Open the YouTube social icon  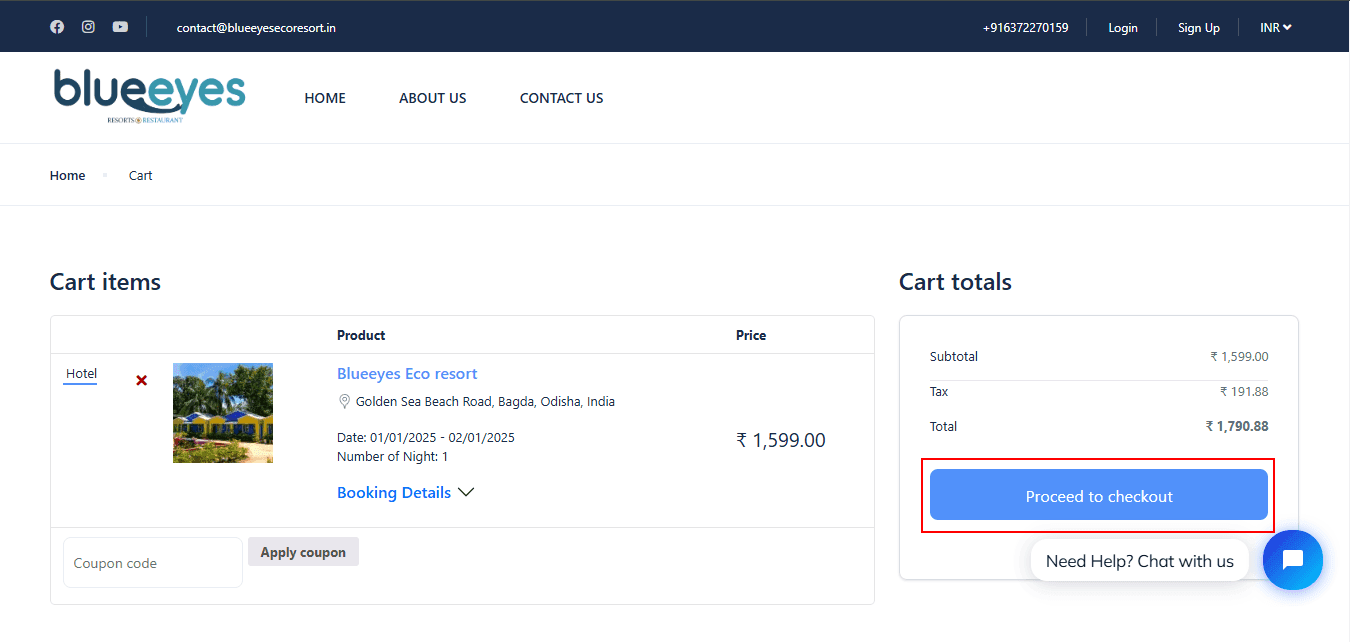tap(120, 27)
